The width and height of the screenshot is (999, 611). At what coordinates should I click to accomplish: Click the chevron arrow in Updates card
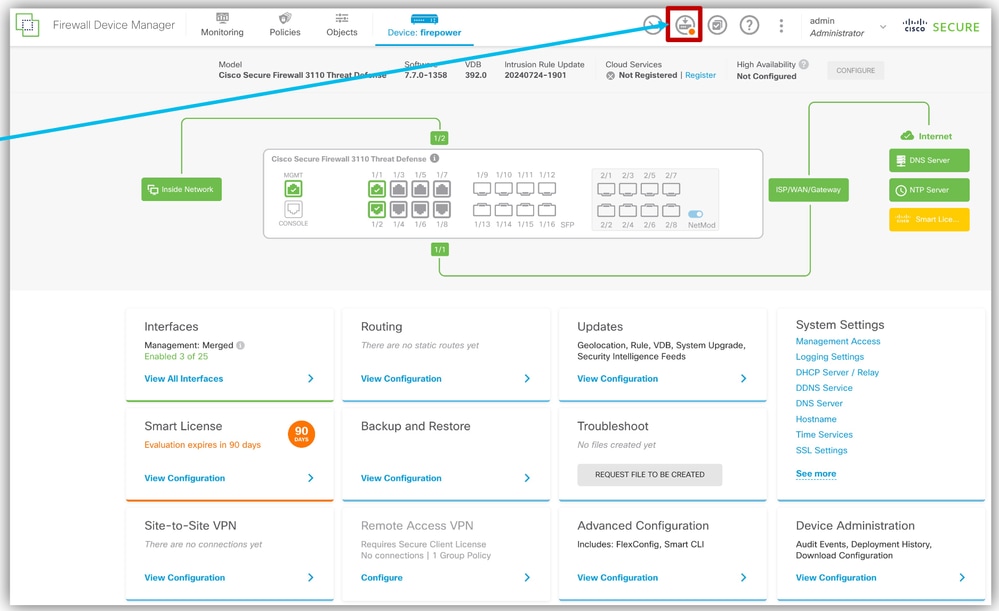(744, 378)
